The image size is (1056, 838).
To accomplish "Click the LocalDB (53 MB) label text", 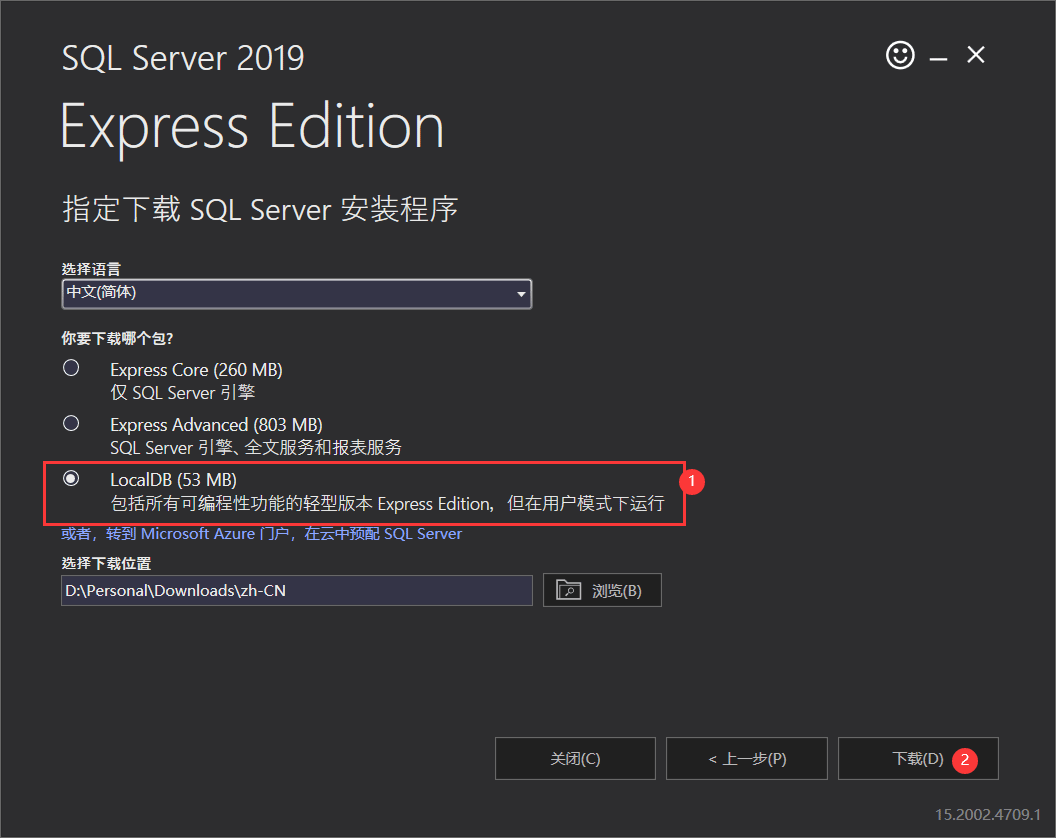I will click(173, 480).
